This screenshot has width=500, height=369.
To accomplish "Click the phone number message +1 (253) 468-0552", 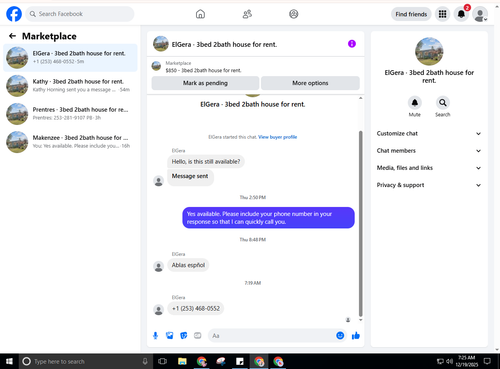I will (x=196, y=308).
